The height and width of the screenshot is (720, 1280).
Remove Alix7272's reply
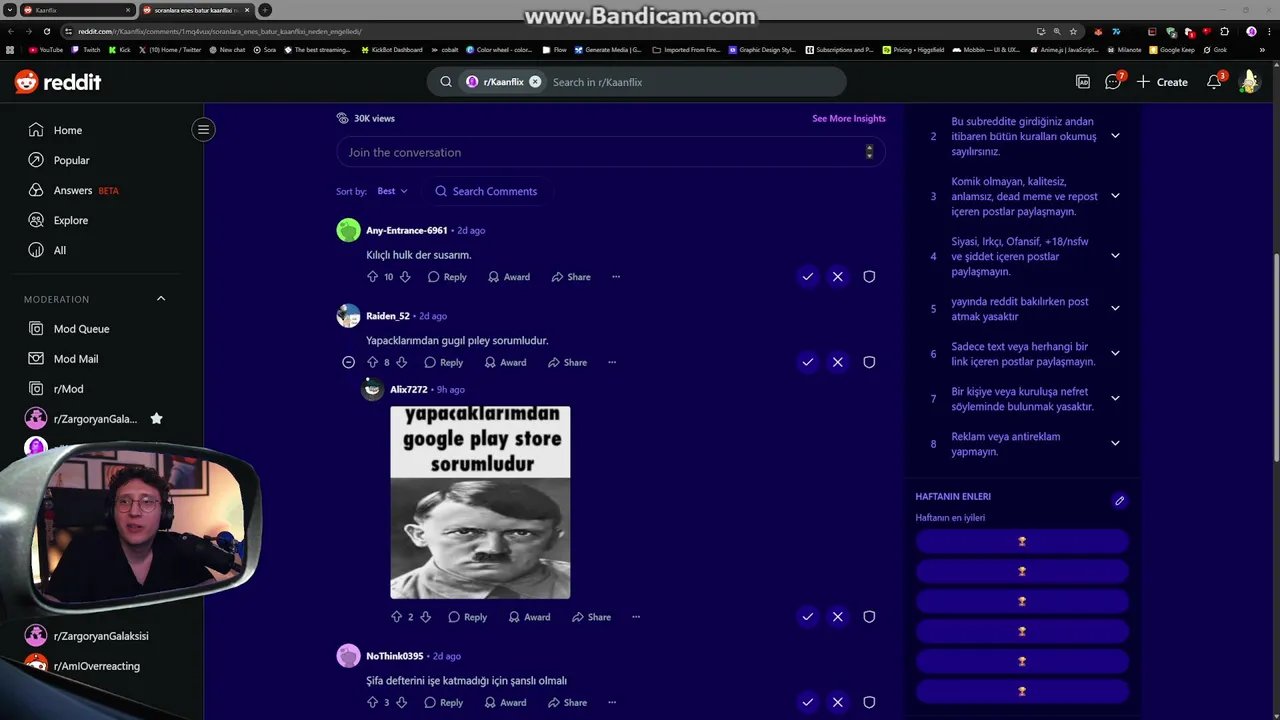pos(838,617)
